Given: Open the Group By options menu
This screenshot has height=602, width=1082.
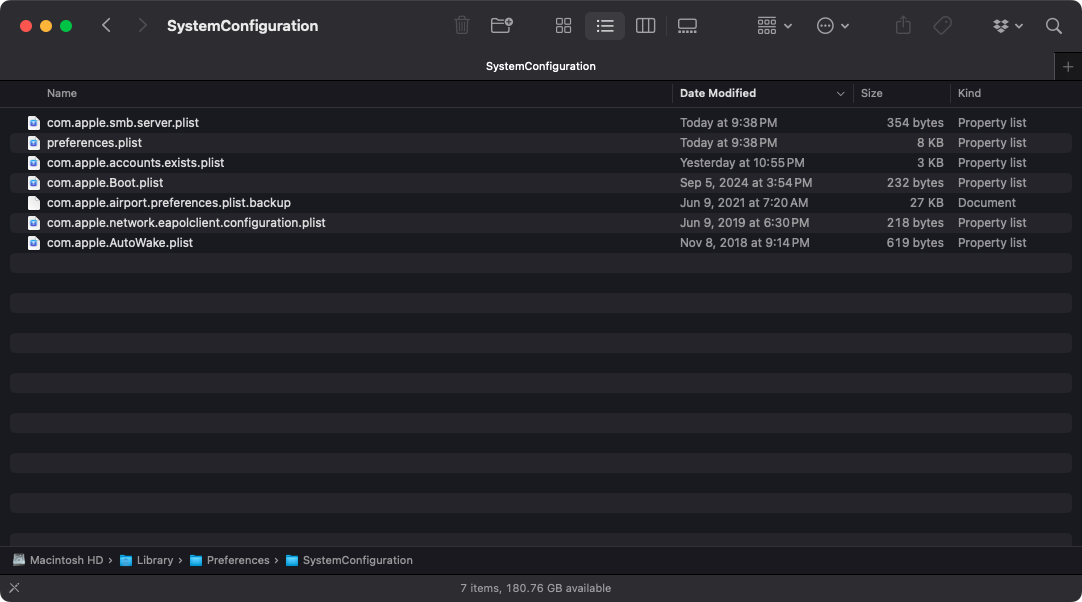Looking at the screenshot, I should [x=774, y=26].
